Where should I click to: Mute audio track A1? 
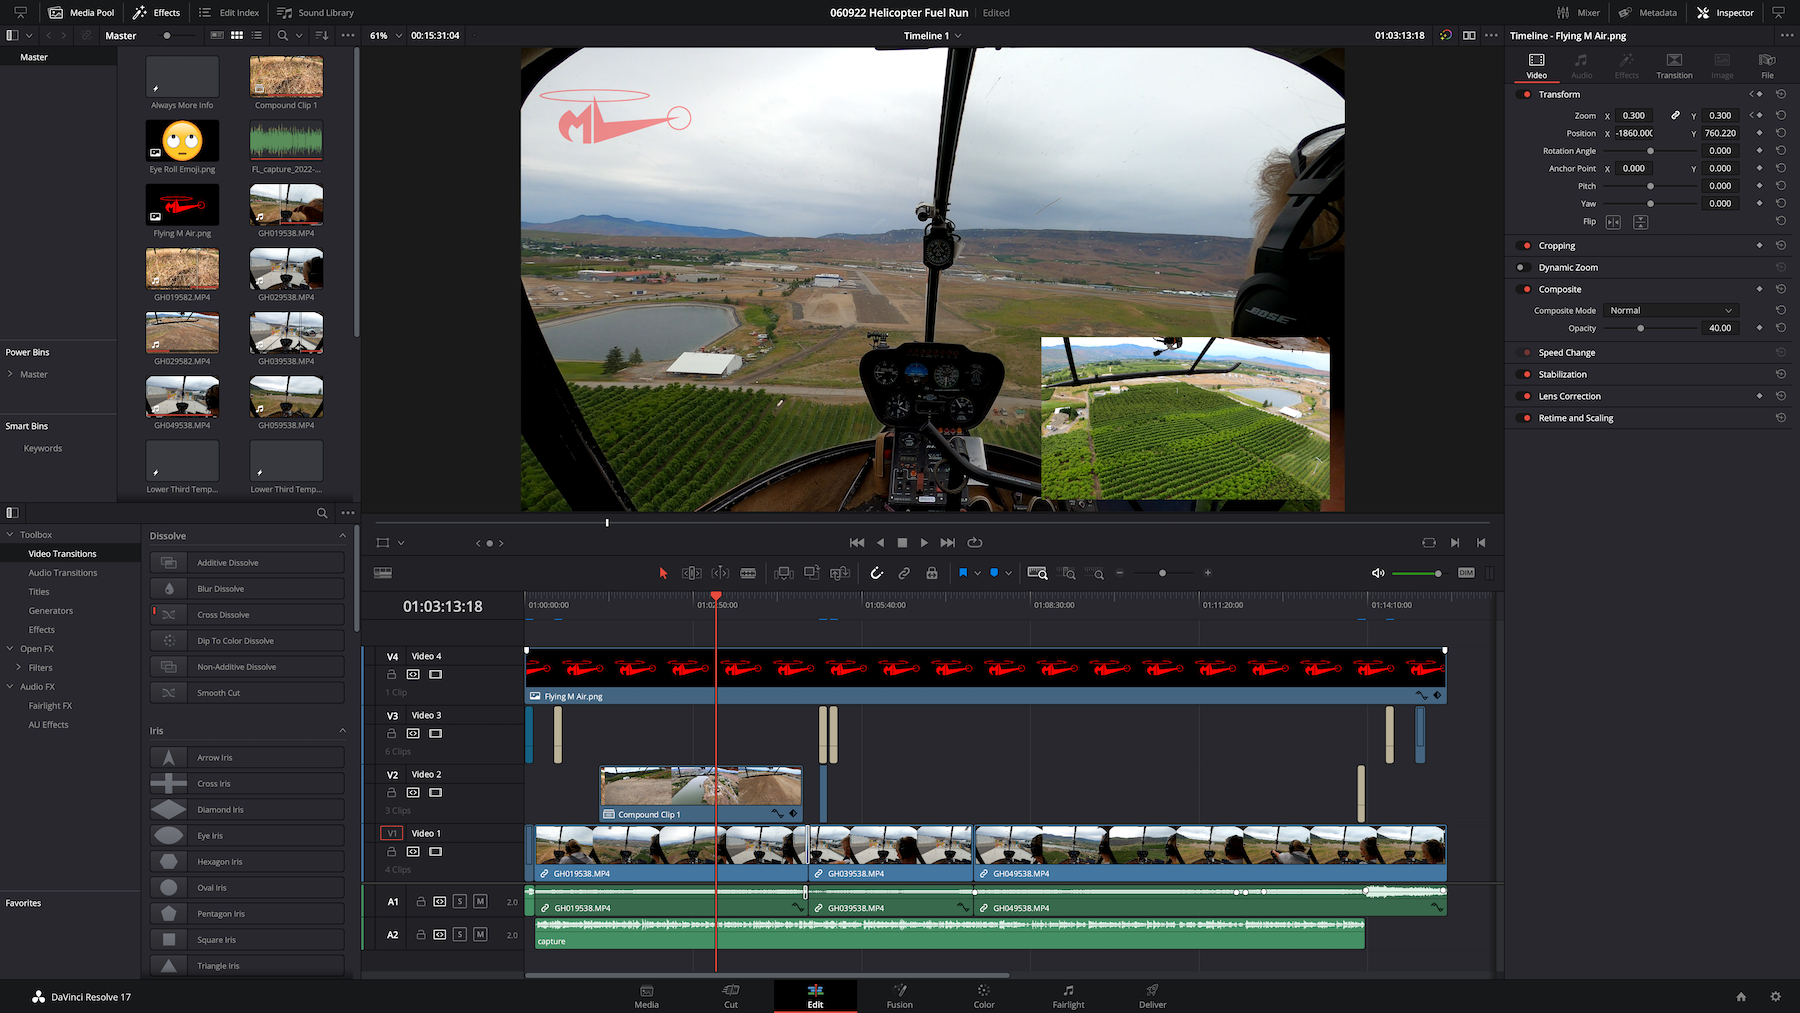click(x=480, y=902)
